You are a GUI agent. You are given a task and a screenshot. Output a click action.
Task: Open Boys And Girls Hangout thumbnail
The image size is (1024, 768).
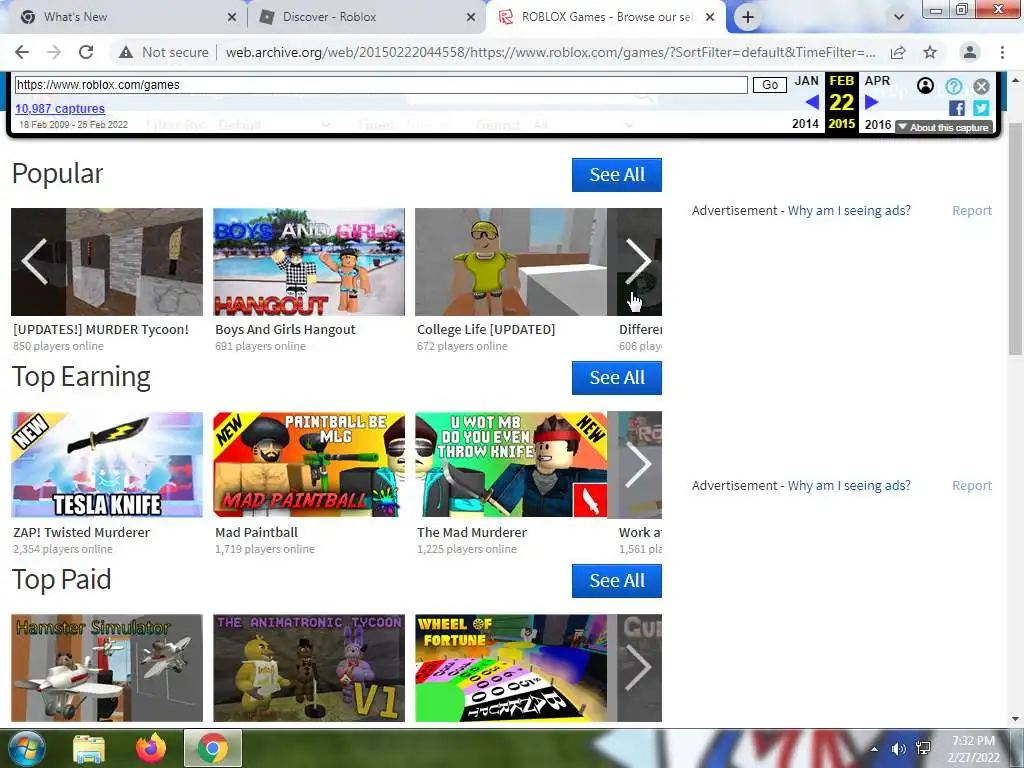309,262
